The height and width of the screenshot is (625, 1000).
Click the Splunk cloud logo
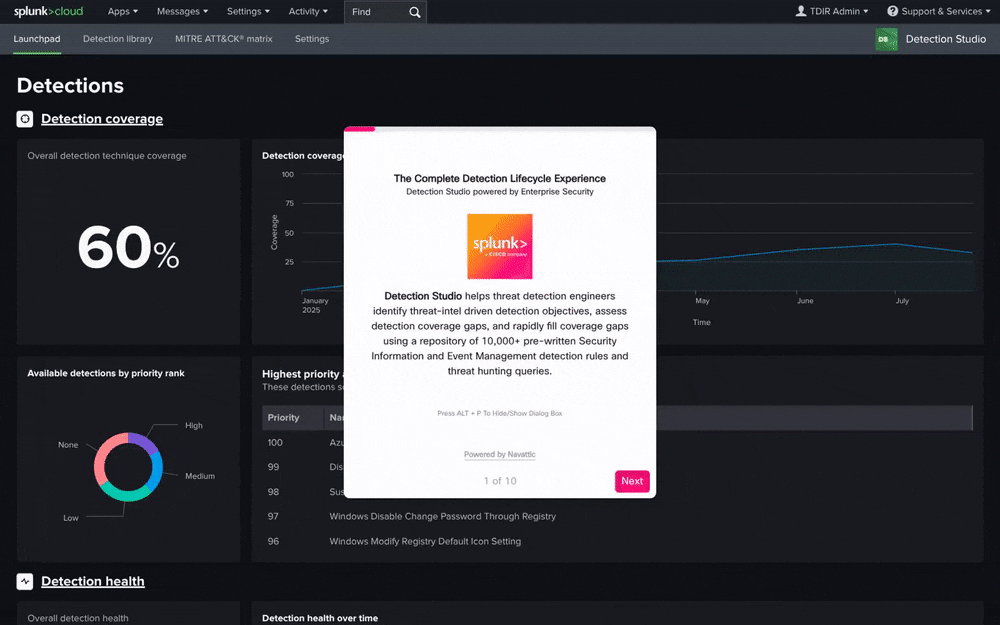pos(48,11)
